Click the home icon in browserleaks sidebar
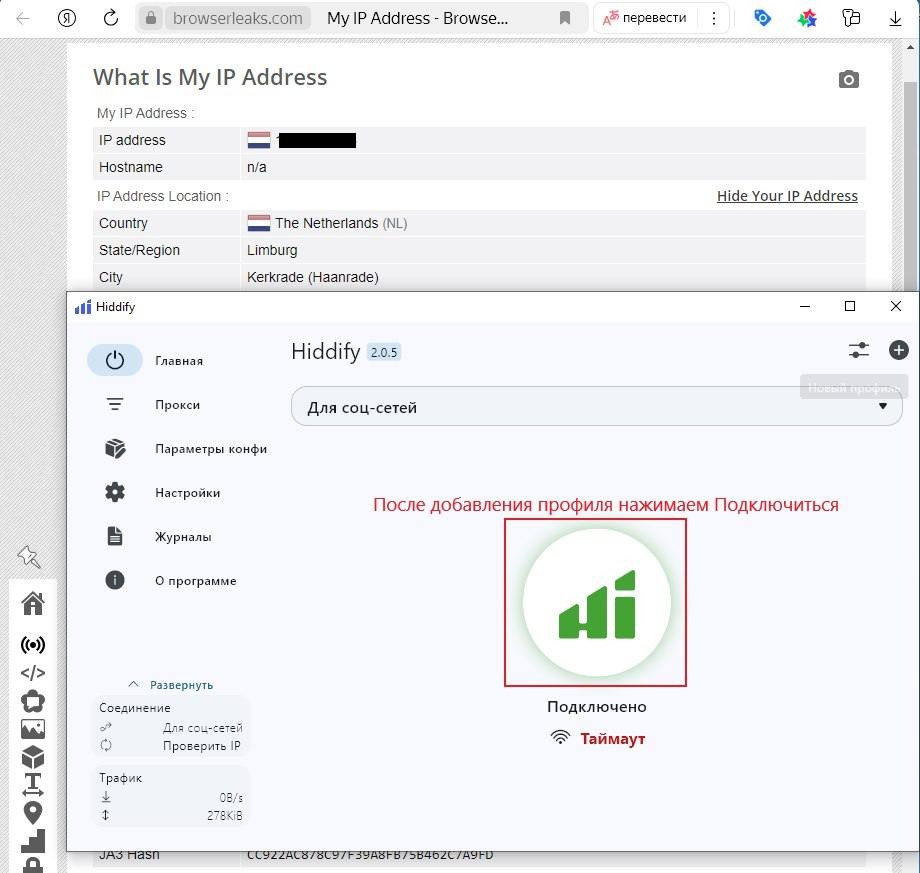Image resolution: width=920 pixels, height=873 pixels. [33, 603]
